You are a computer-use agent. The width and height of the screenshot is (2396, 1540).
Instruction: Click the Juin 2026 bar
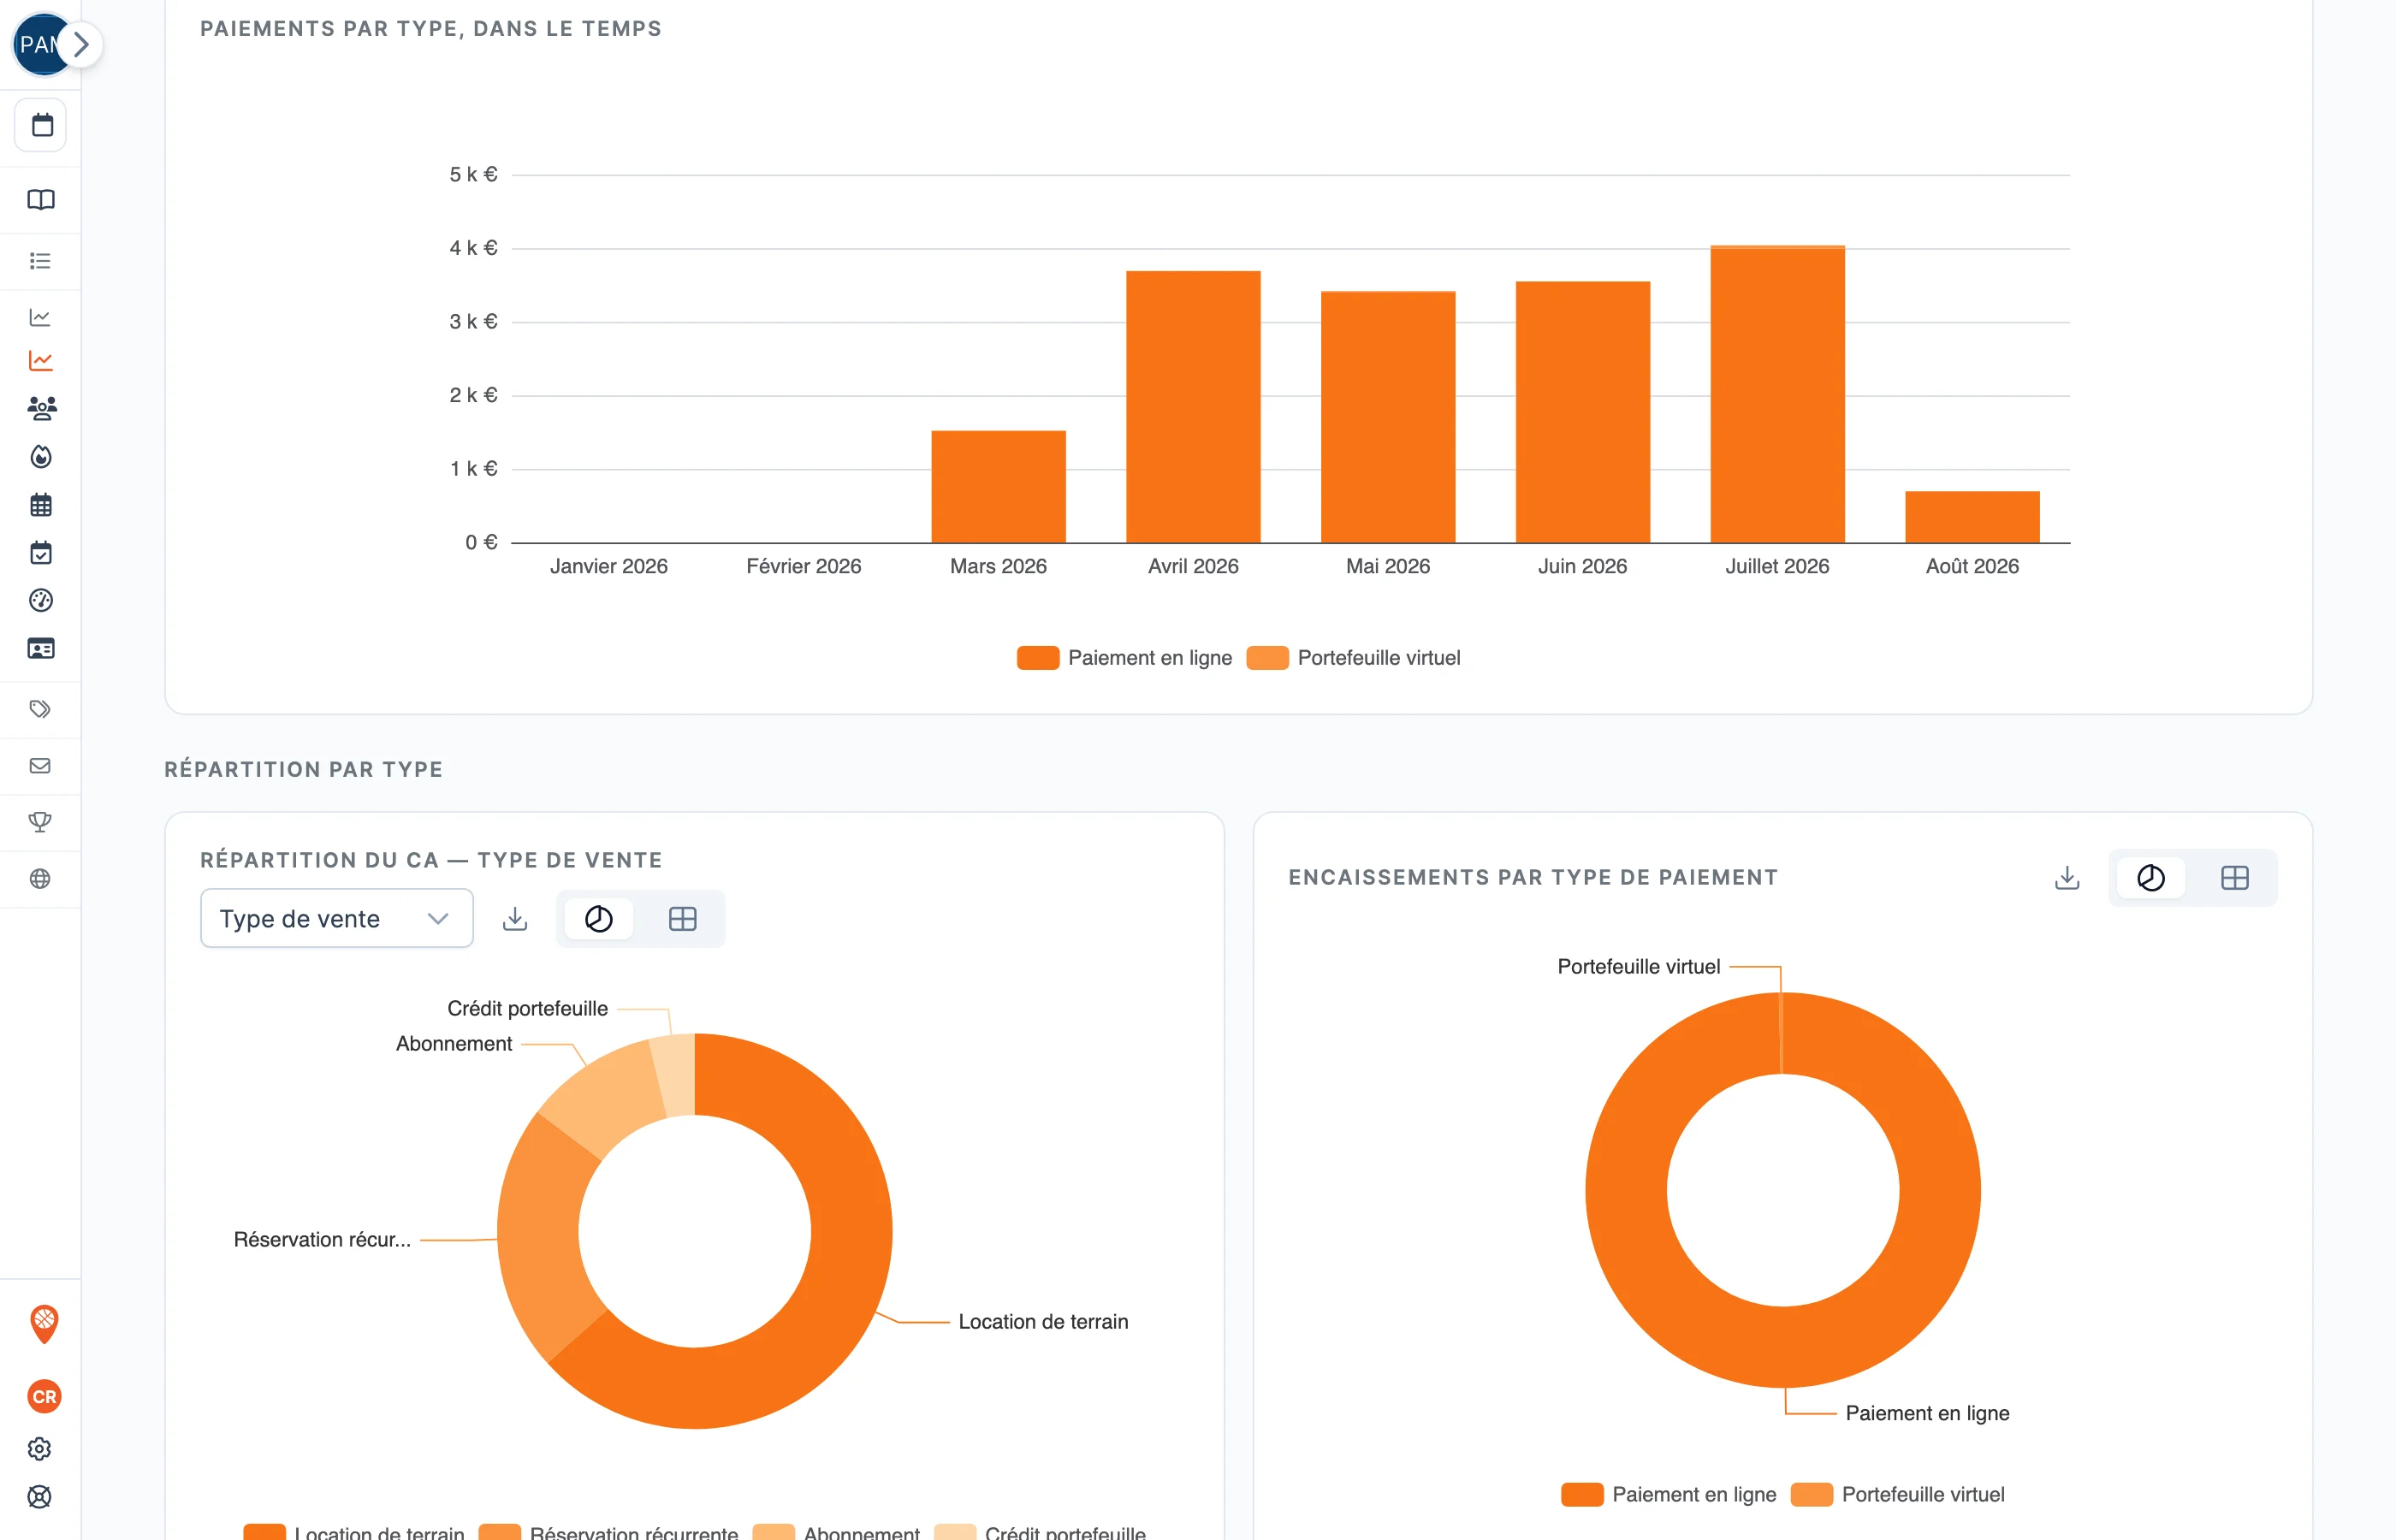click(1583, 412)
